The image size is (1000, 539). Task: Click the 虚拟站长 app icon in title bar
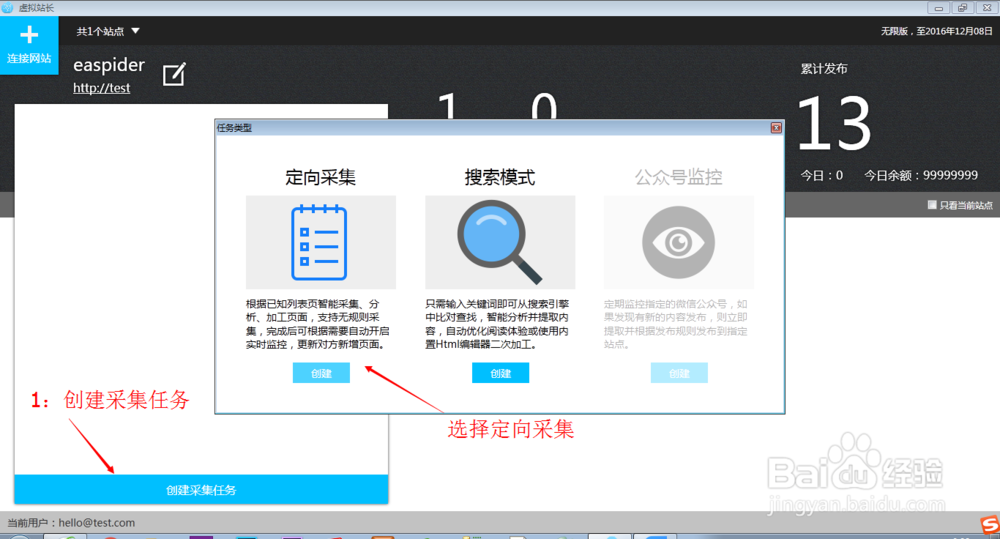(x=7, y=8)
